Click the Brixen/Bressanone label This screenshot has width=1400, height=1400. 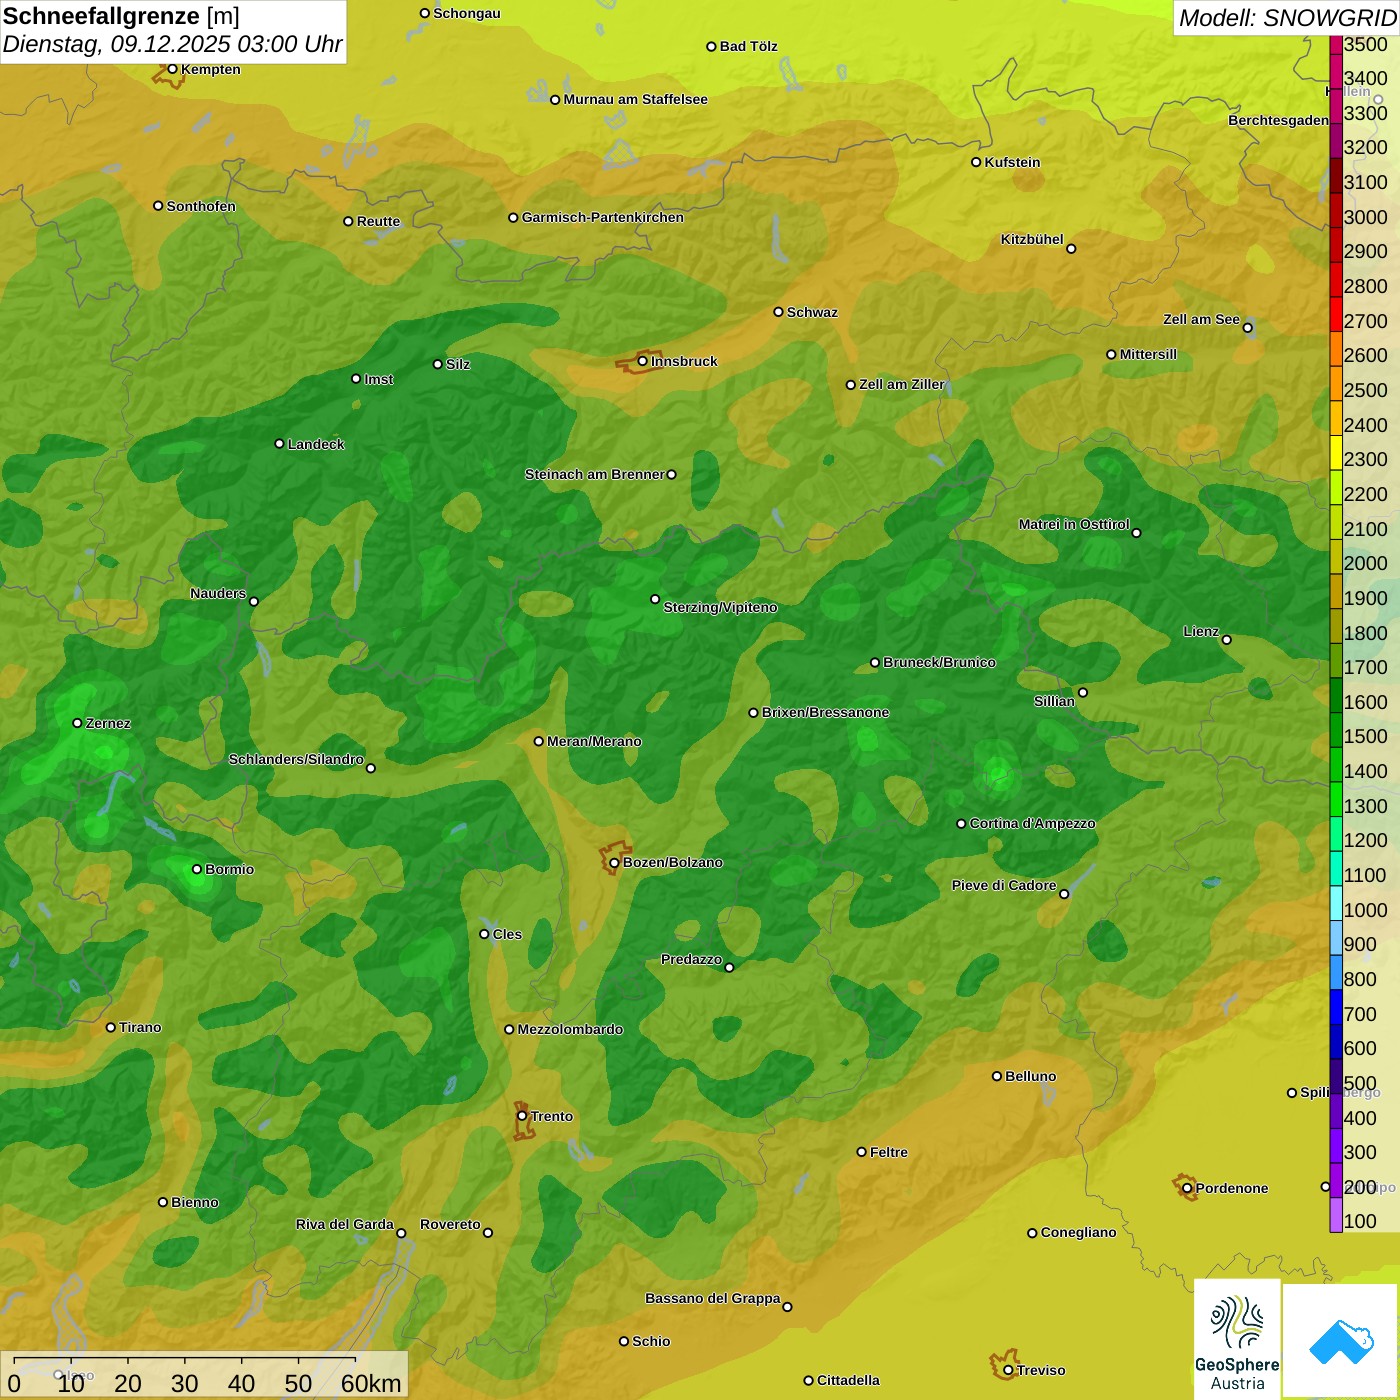[825, 712]
